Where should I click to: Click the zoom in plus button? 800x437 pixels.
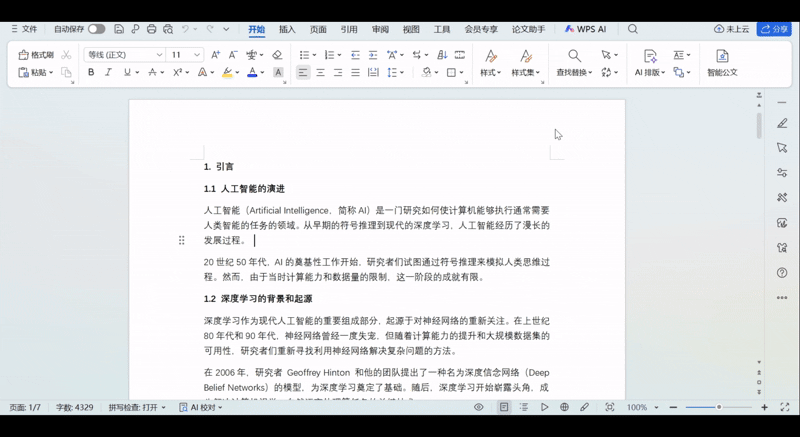(x=764, y=407)
